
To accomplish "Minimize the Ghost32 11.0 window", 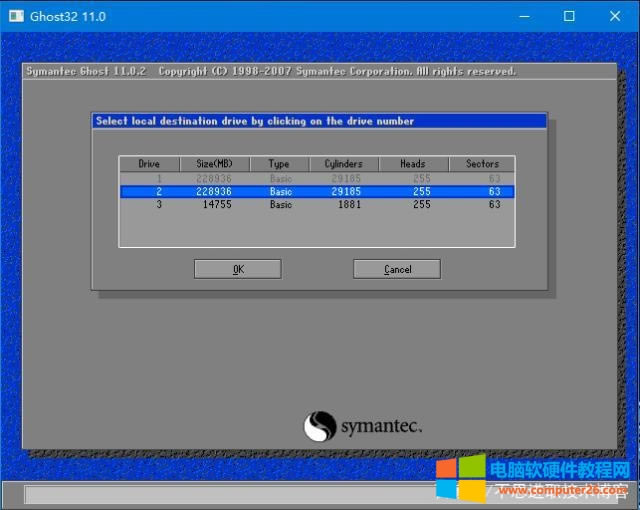I will coord(524,16).
